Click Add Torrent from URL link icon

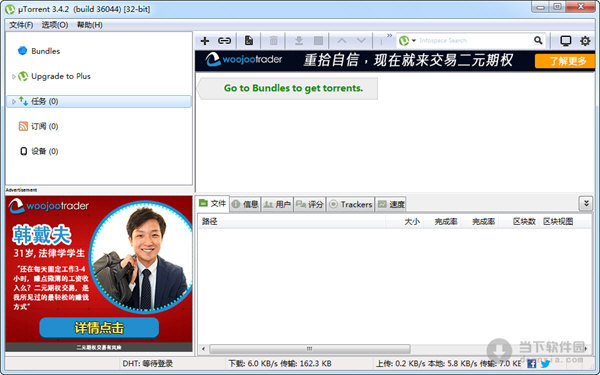[x=224, y=41]
